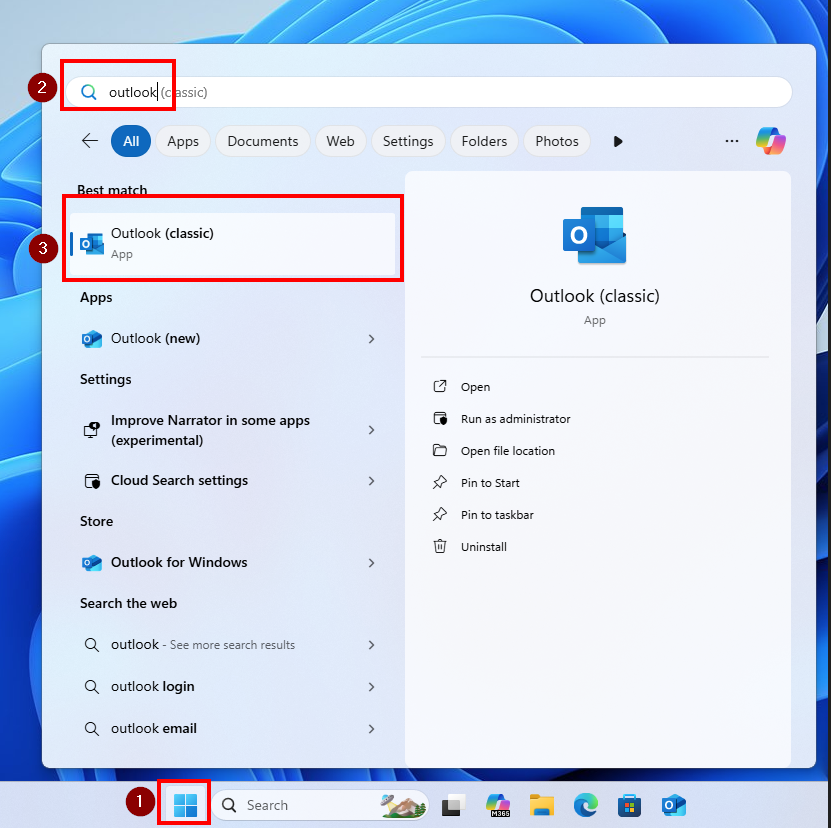Expand chevron beside outlook see more results
The height and width of the screenshot is (828, 831).
click(372, 645)
